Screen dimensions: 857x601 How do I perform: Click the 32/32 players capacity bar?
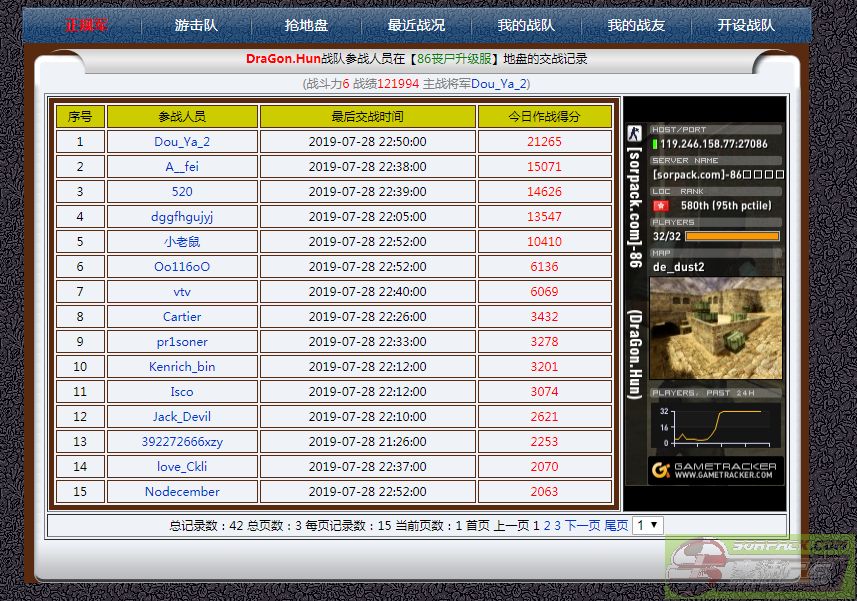click(x=731, y=236)
